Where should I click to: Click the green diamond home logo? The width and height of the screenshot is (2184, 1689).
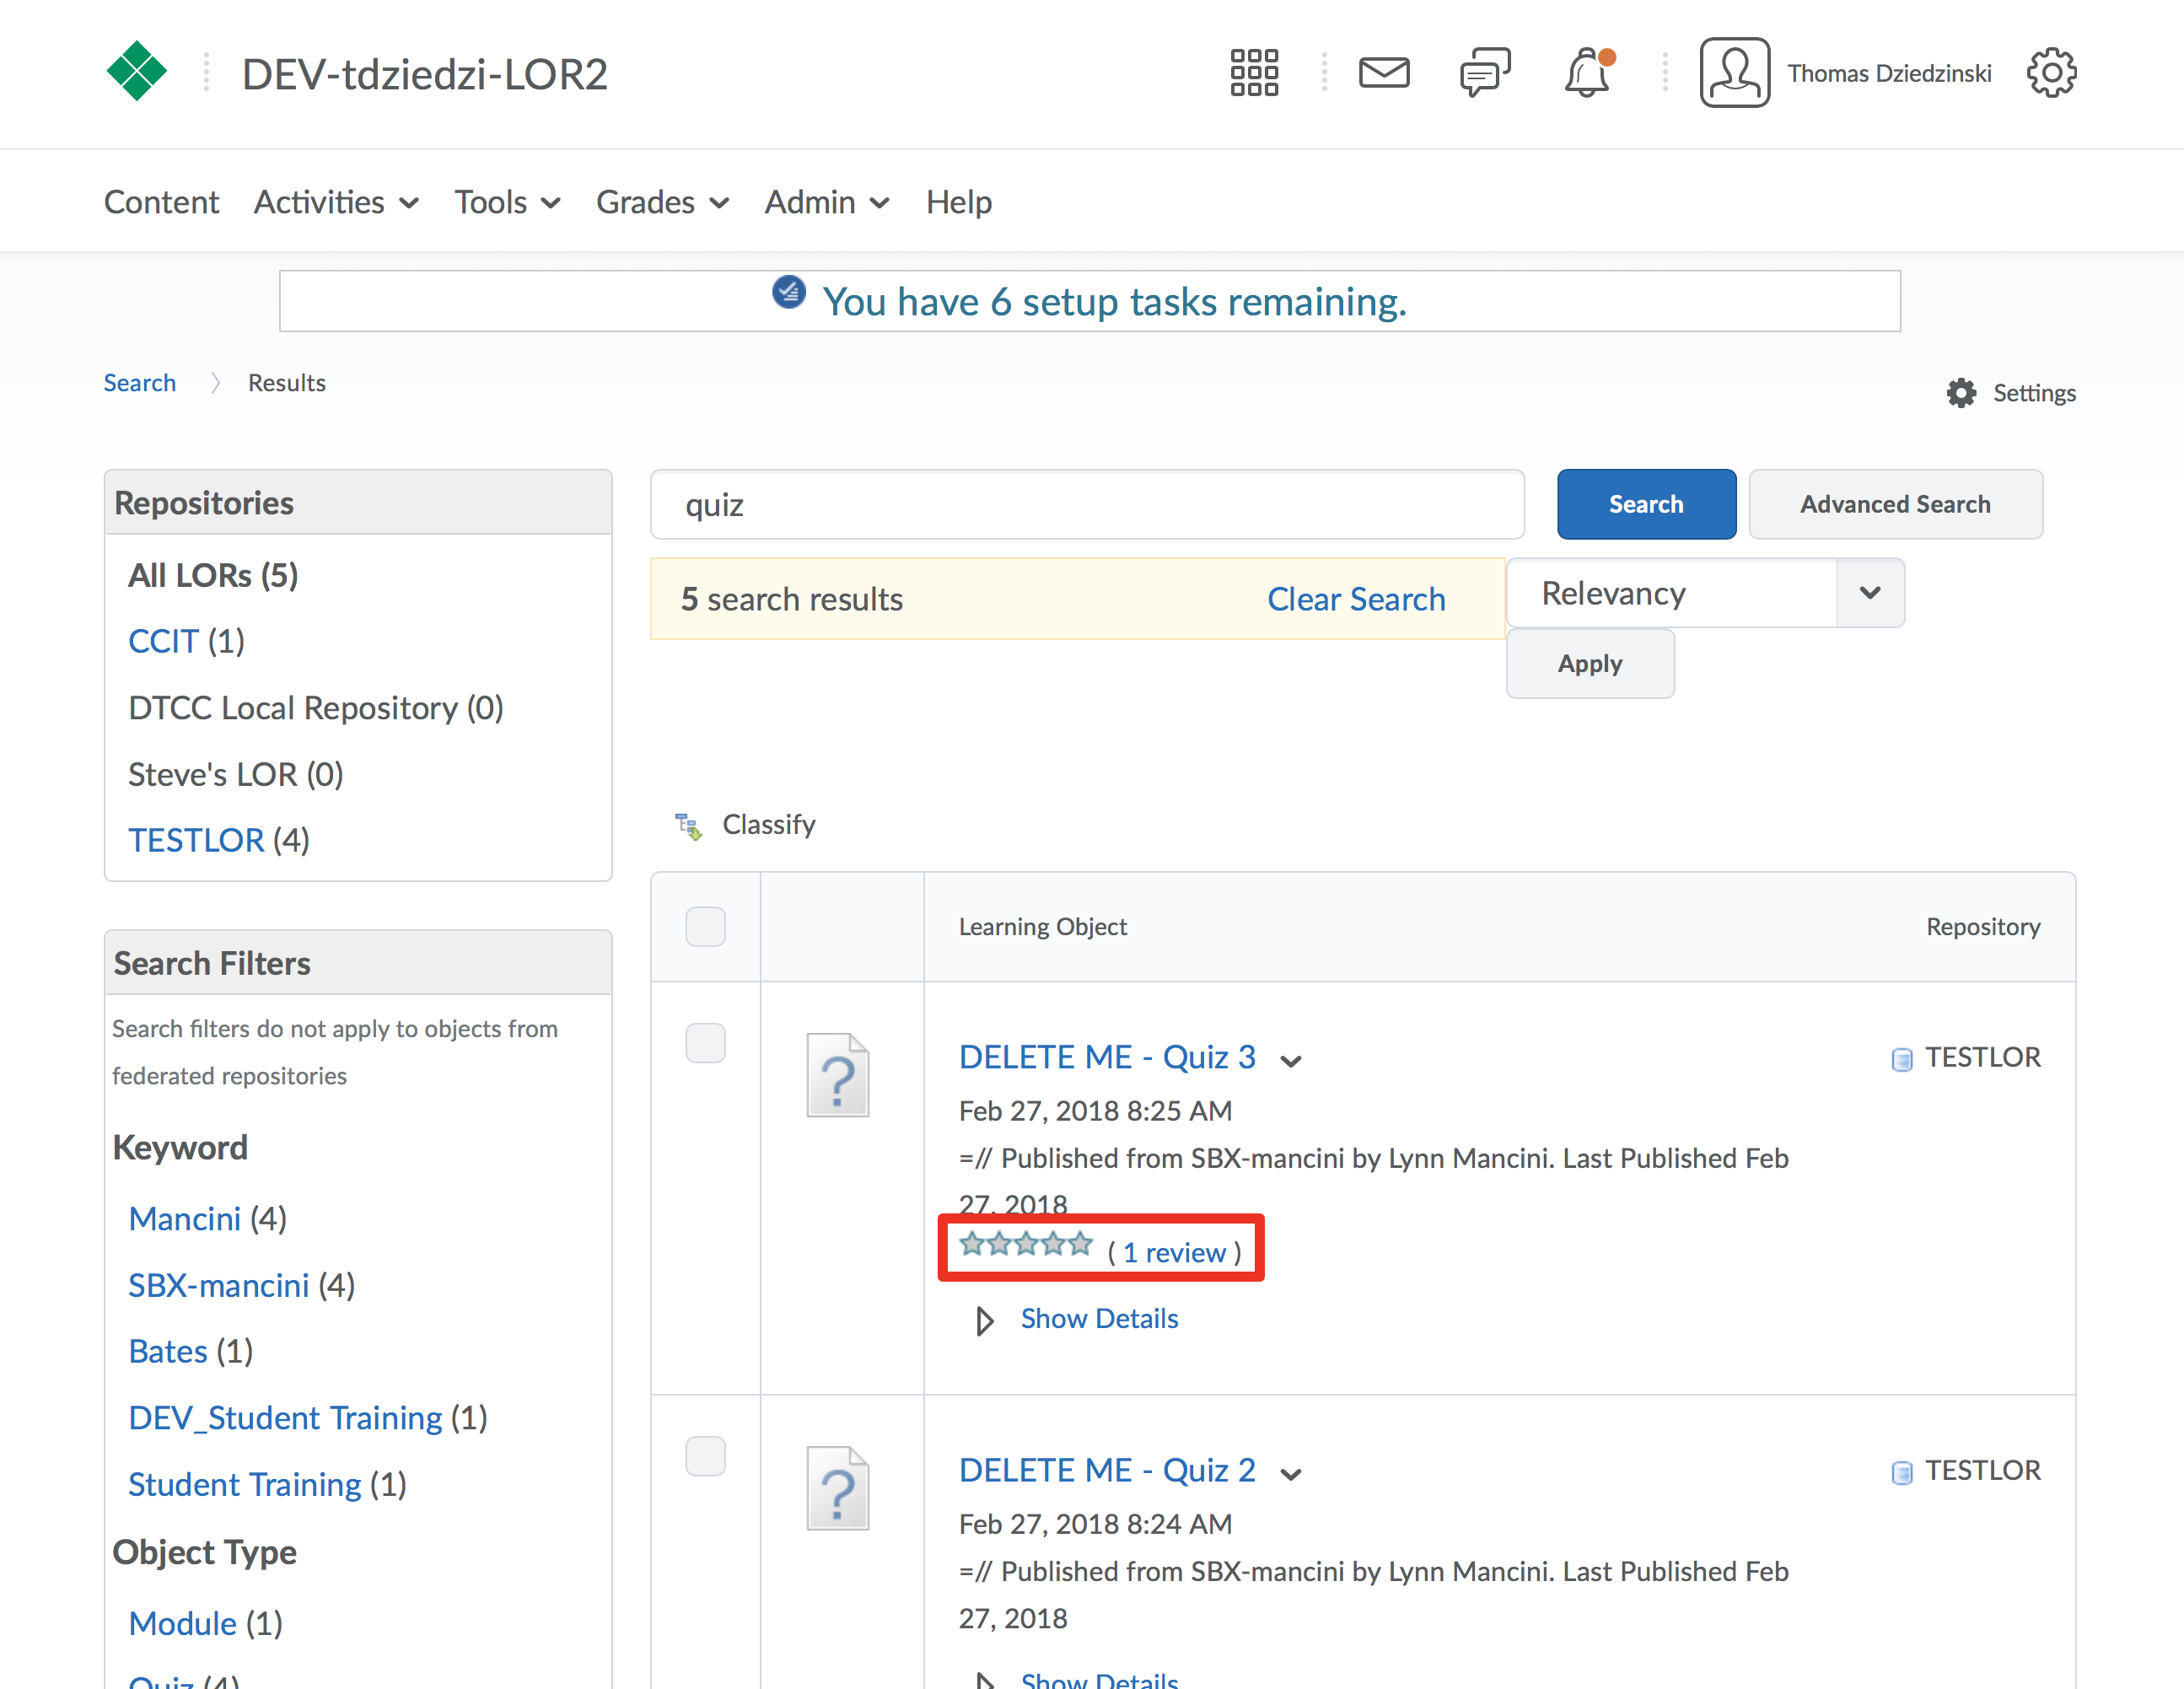coord(136,72)
